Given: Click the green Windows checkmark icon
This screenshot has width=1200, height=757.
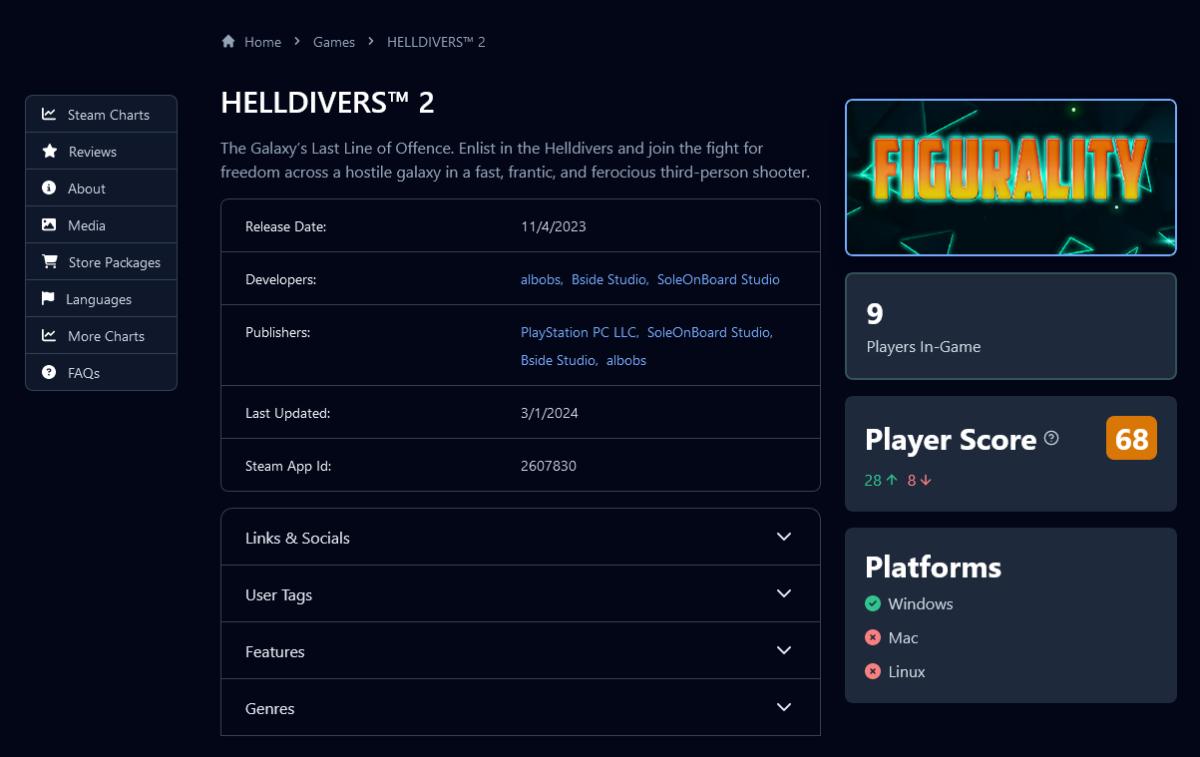Looking at the screenshot, I should point(873,603).
